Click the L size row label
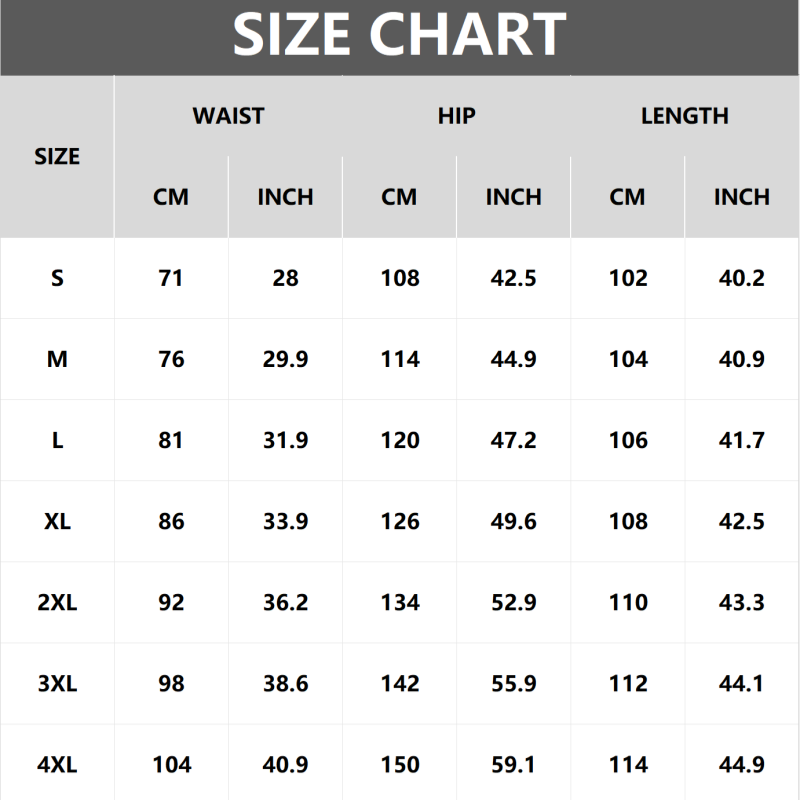This screenshot has height=800, width=800. (57, 440)
